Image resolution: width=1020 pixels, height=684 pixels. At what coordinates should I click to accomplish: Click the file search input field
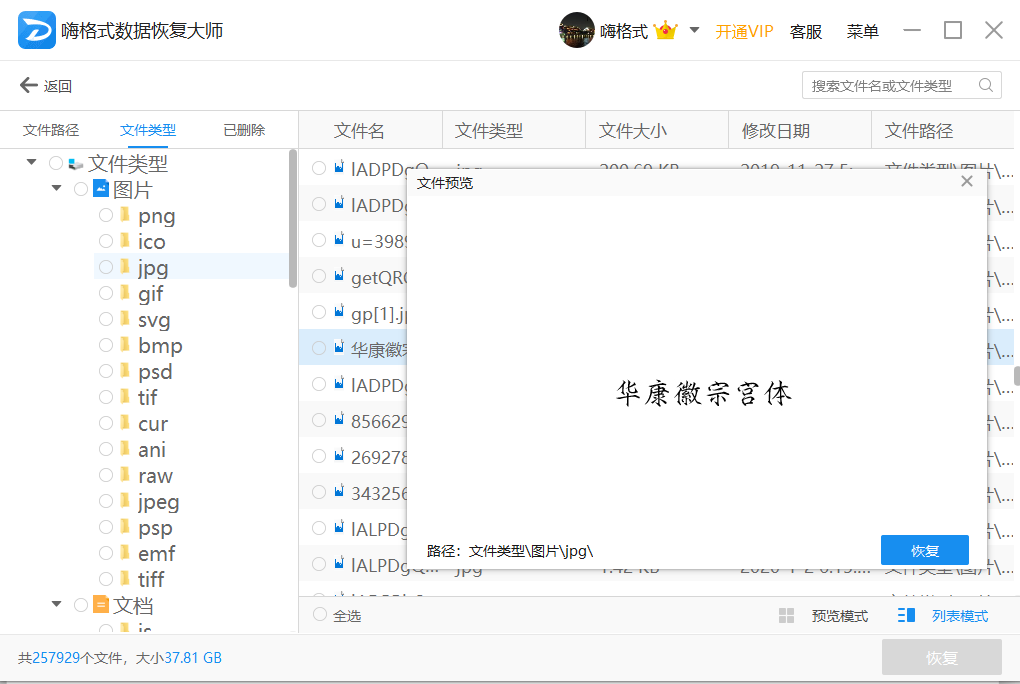902,85
